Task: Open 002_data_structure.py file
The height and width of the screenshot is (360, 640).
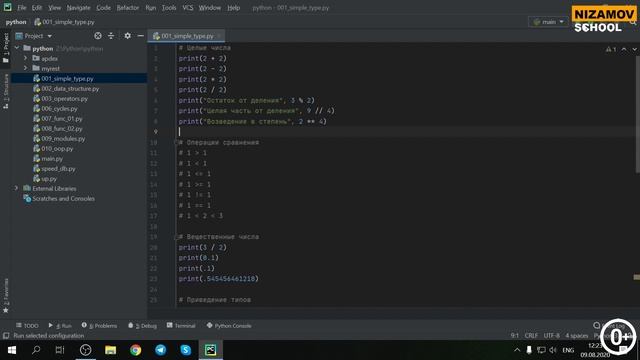Action: click(70, 89)
